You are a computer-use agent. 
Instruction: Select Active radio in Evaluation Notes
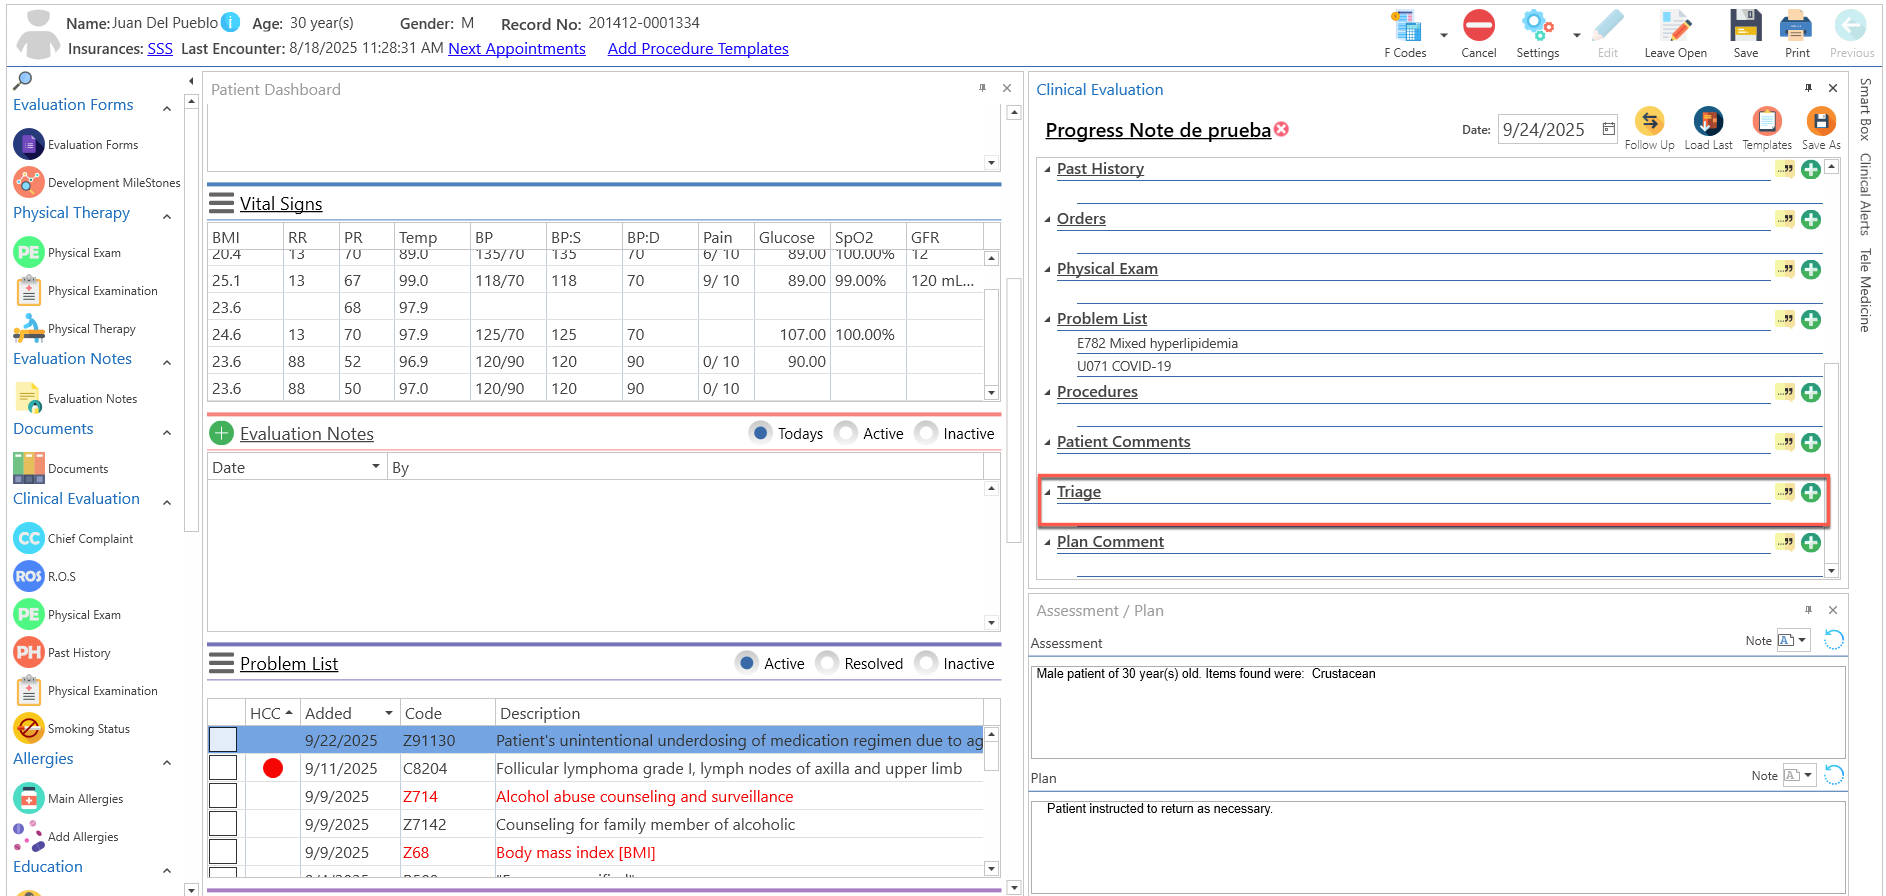[x=846, y=433]
